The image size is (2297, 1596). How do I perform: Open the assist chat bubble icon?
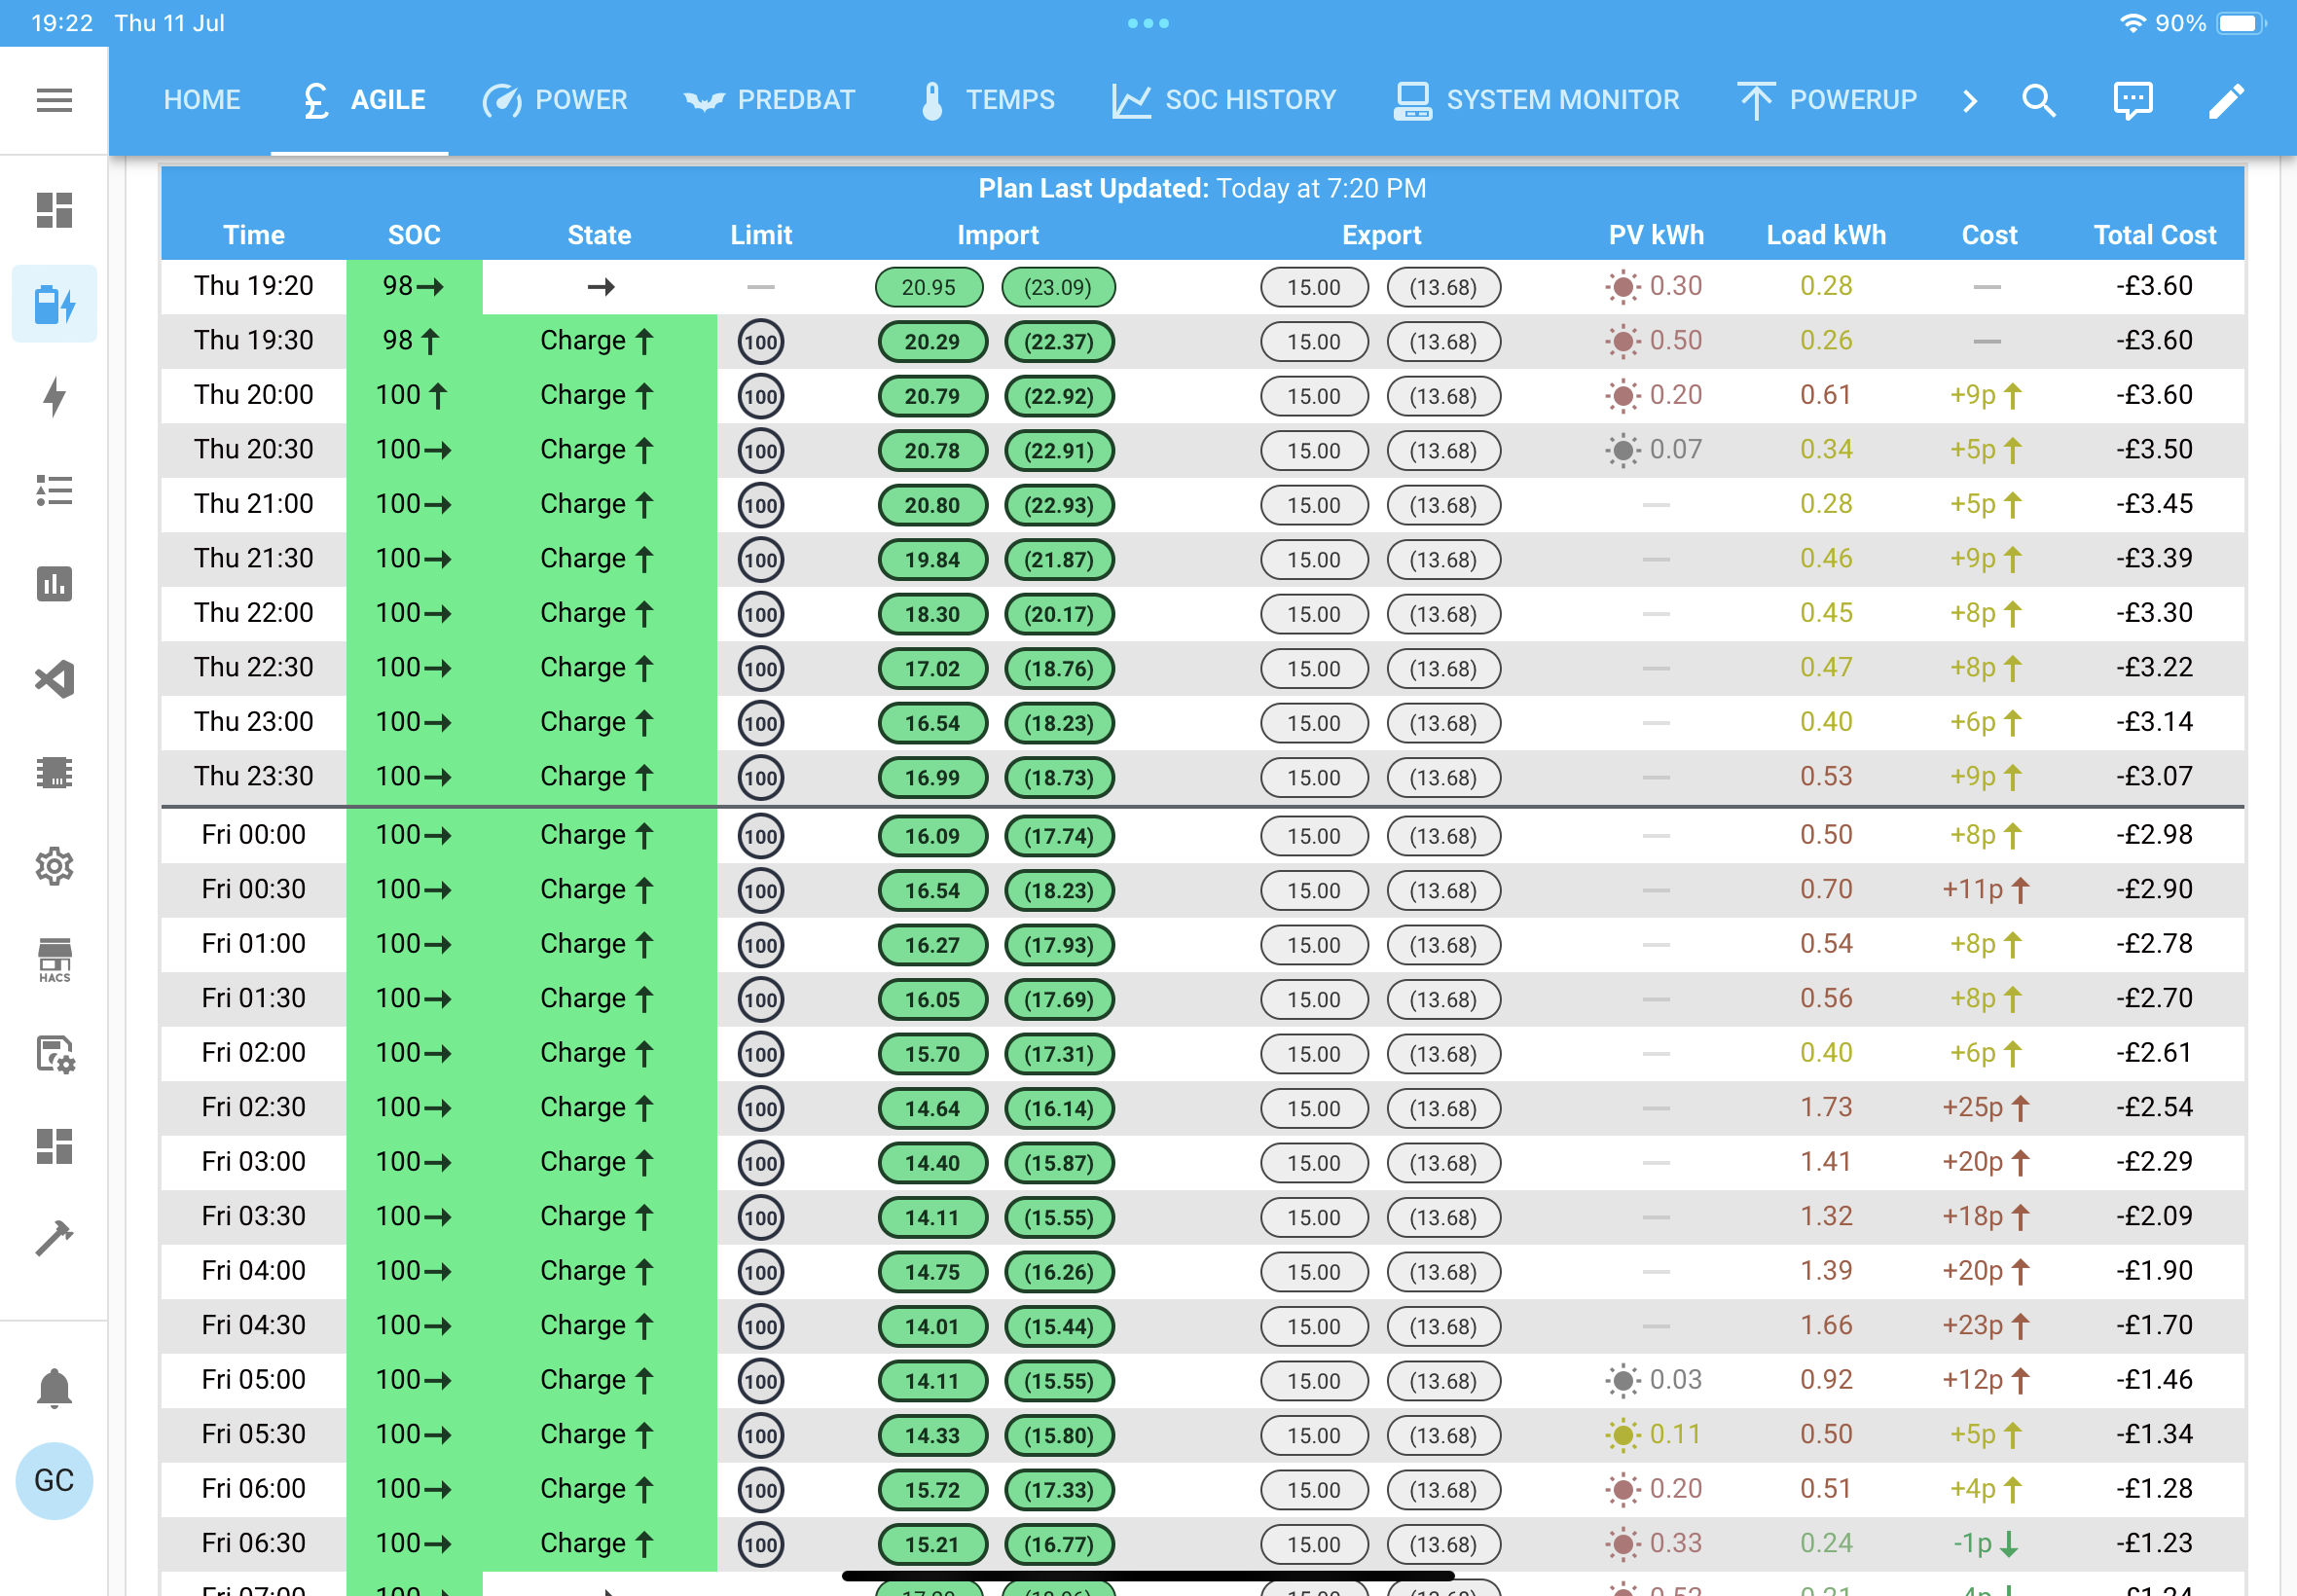[2133, 100]
